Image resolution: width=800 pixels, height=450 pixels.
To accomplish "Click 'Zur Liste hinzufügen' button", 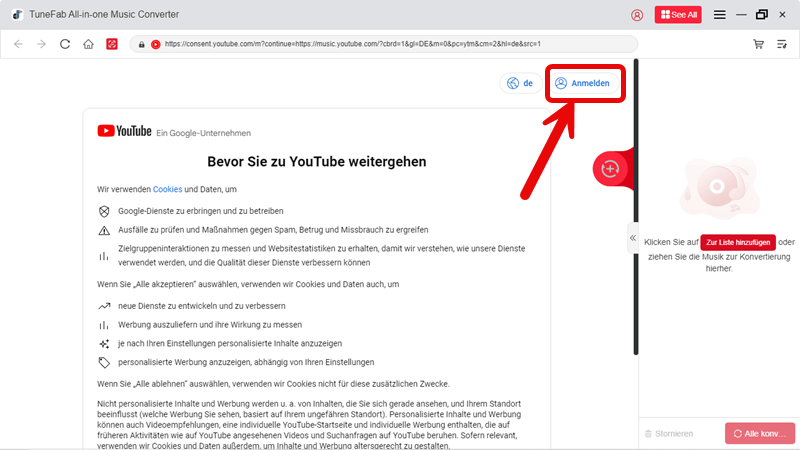I will click(738, 242).
